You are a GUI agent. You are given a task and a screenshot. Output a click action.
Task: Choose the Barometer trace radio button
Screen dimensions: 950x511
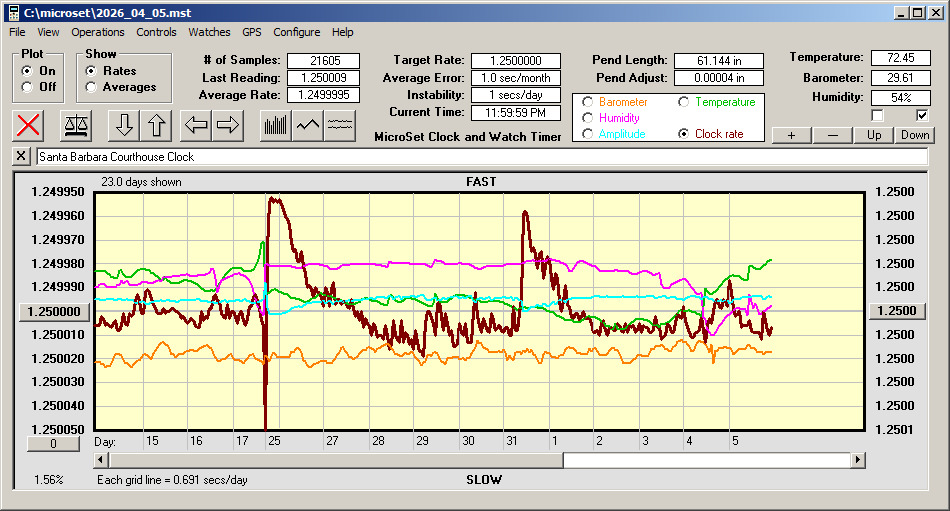588,102
